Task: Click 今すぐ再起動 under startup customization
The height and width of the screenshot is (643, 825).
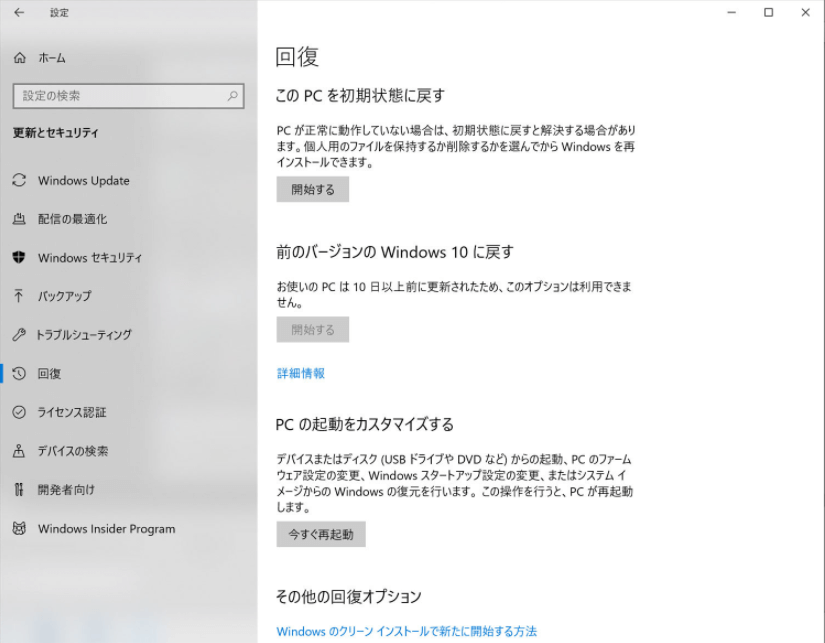Action: [321, 534]
